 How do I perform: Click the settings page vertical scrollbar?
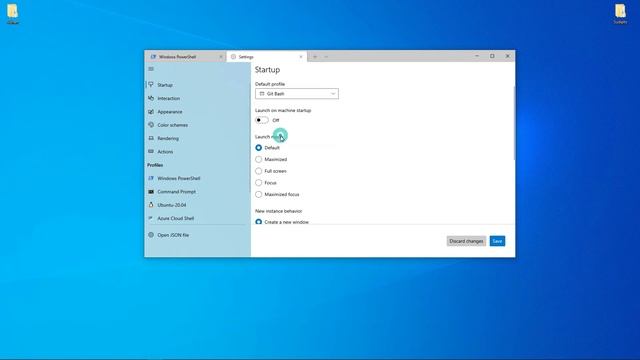click(513, 122)
